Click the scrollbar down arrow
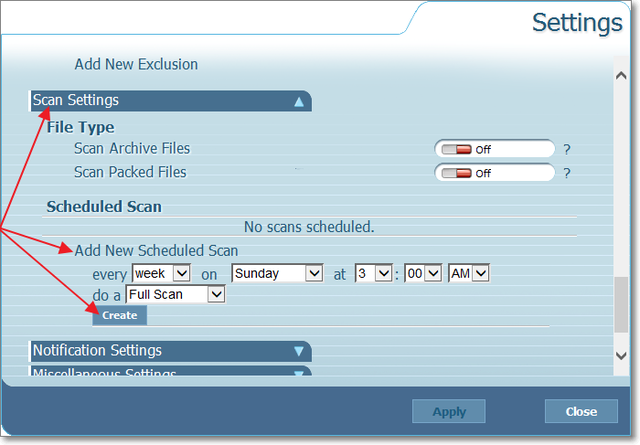The width and height of the screenshot is (640, 445). pyautogui.click(x=621, y=355)
